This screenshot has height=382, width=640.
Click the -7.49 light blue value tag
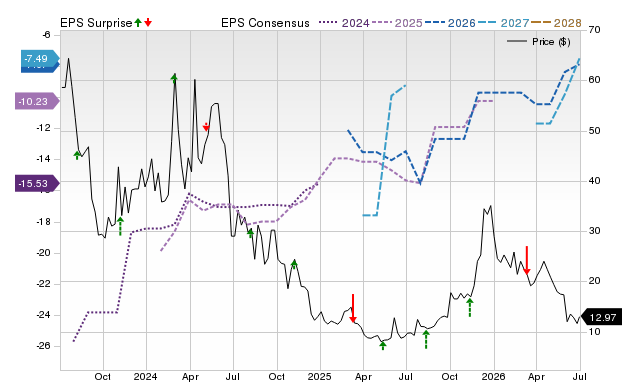pyautogui.click(x=40, y=58)
